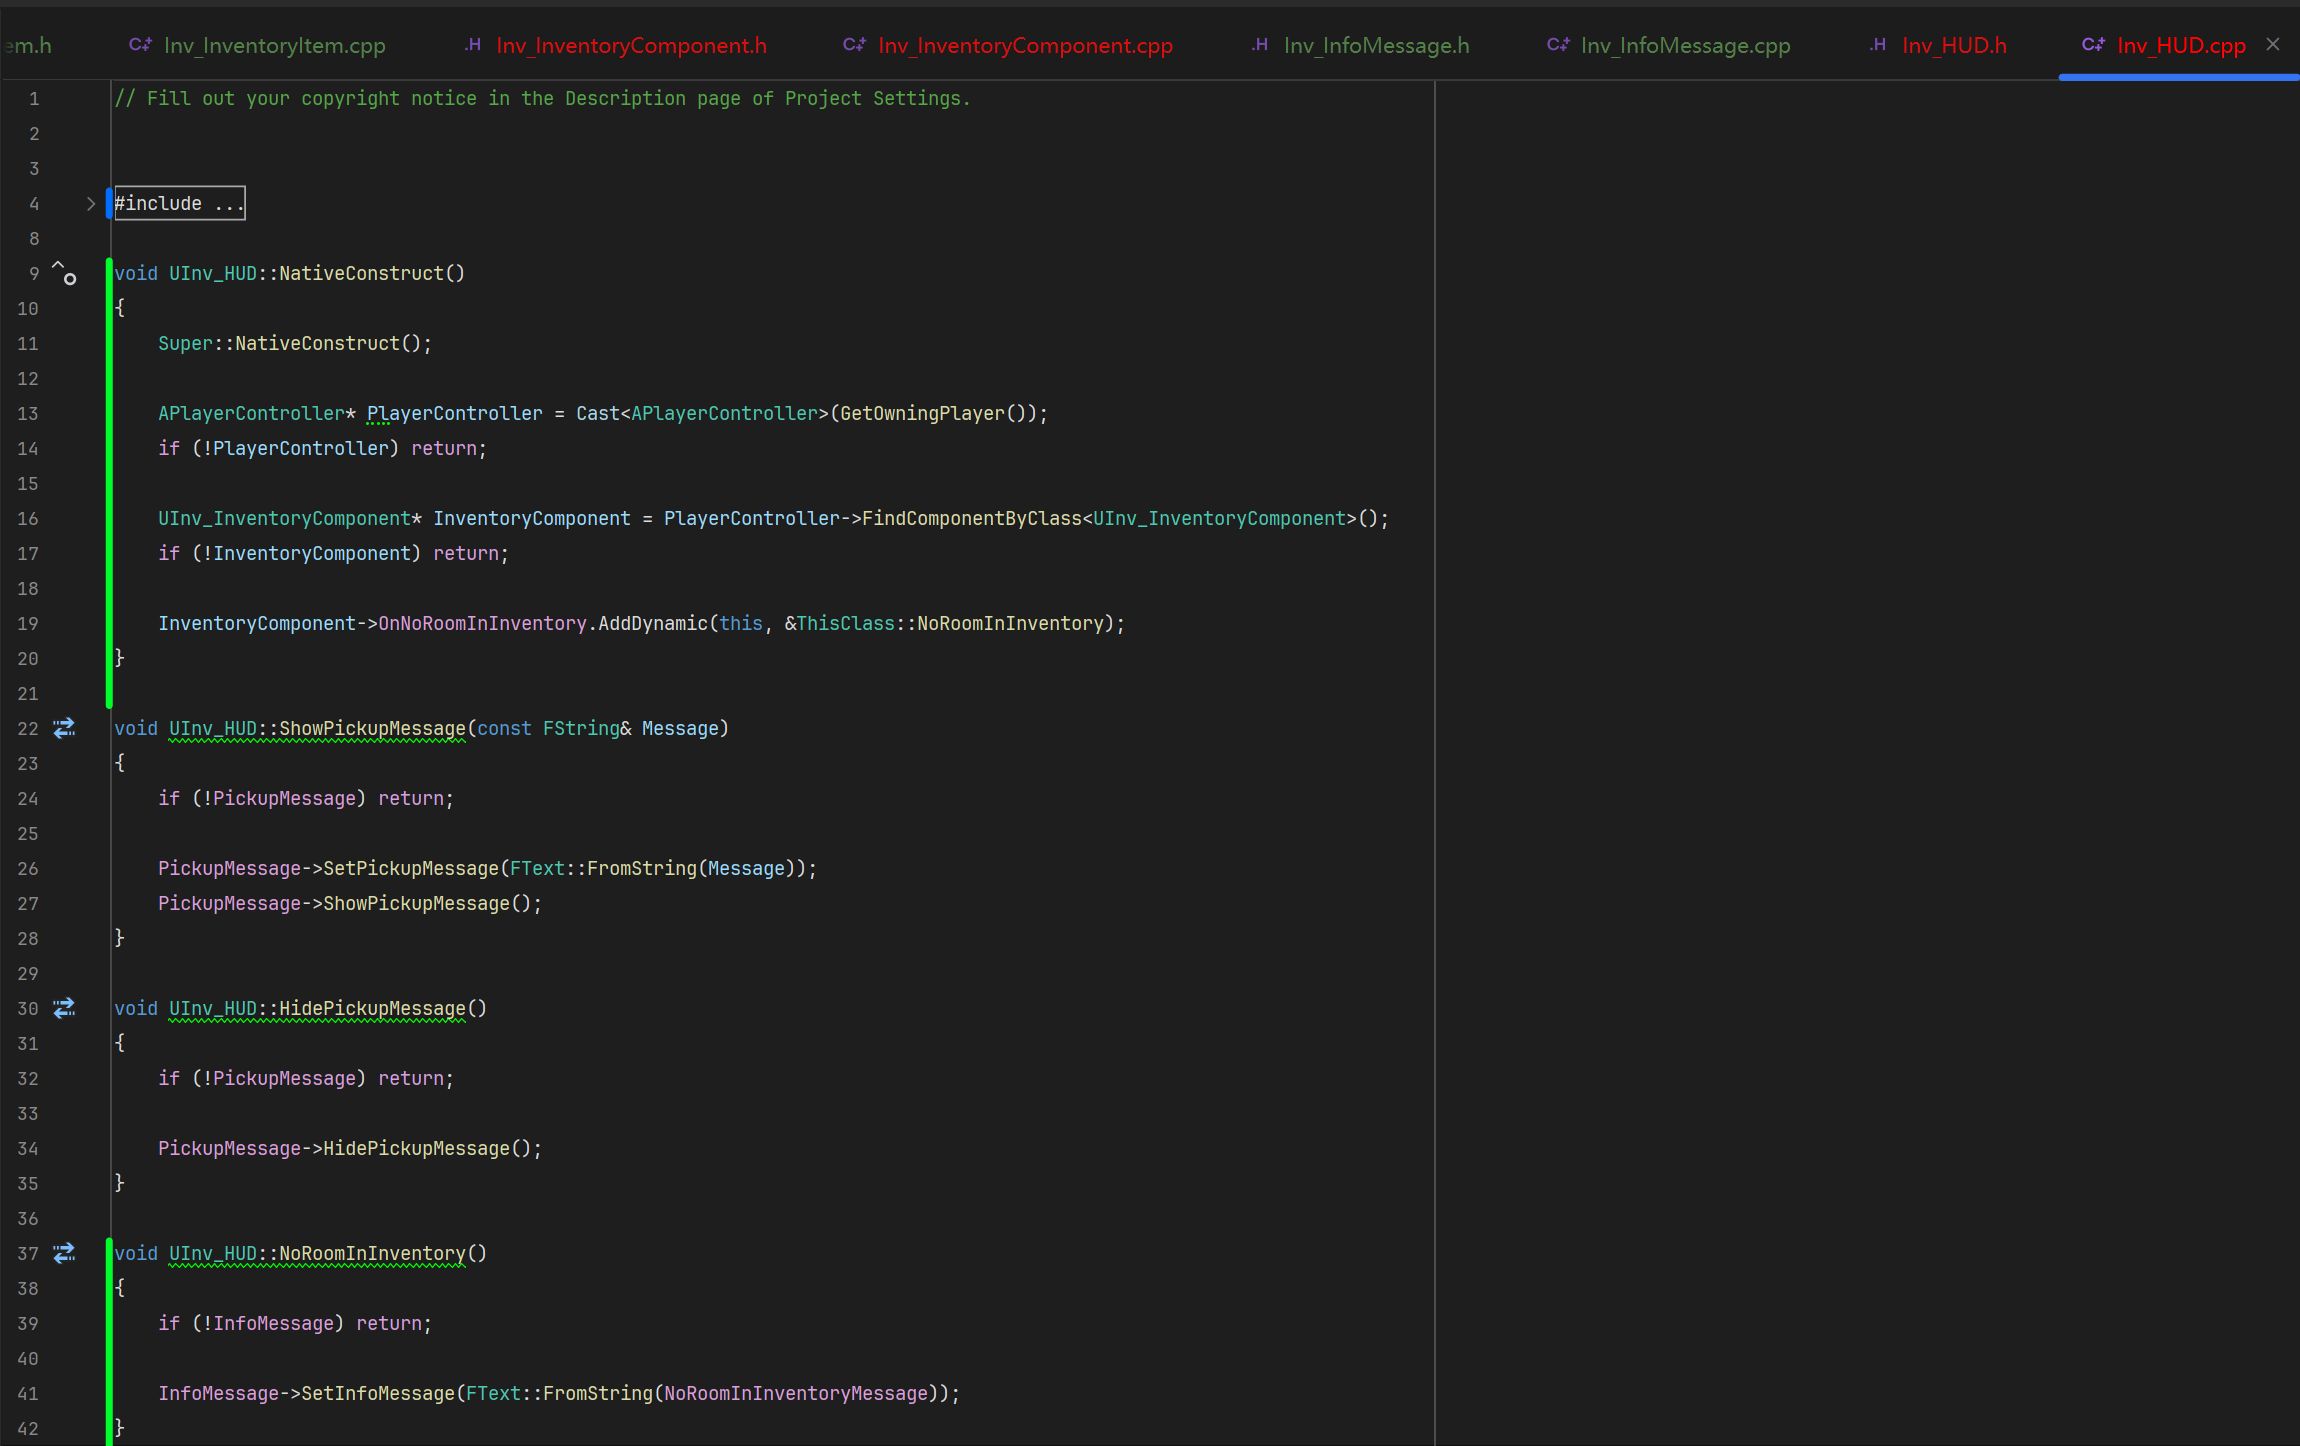Click the header file icon on the Inv_HUD.h tab
This screenshot has height=1446, width=2300.
click(x=1878, y=45)
